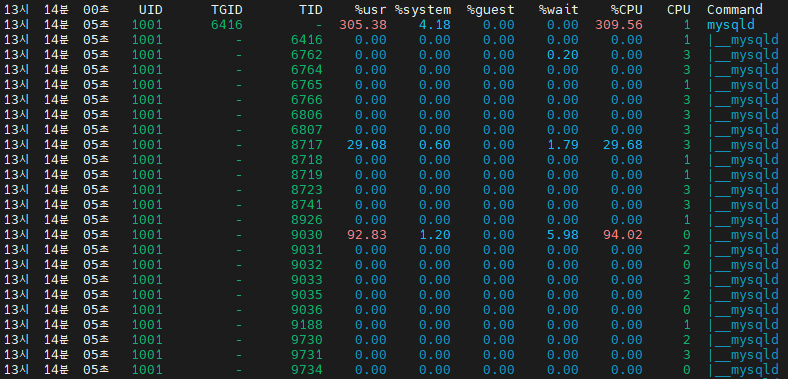This screenshot has width=788, height=379.
Task: Click the TGID column header
Action: (x=227, y=10)
